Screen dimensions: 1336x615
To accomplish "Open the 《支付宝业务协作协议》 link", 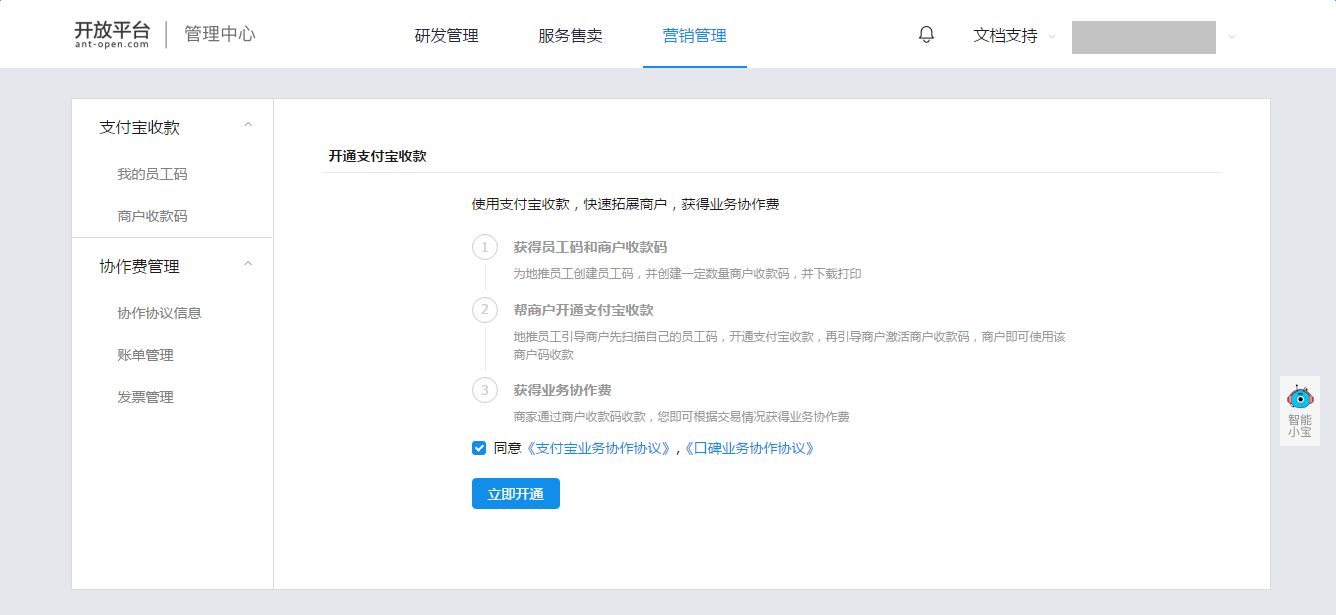I will click(598, 448).
